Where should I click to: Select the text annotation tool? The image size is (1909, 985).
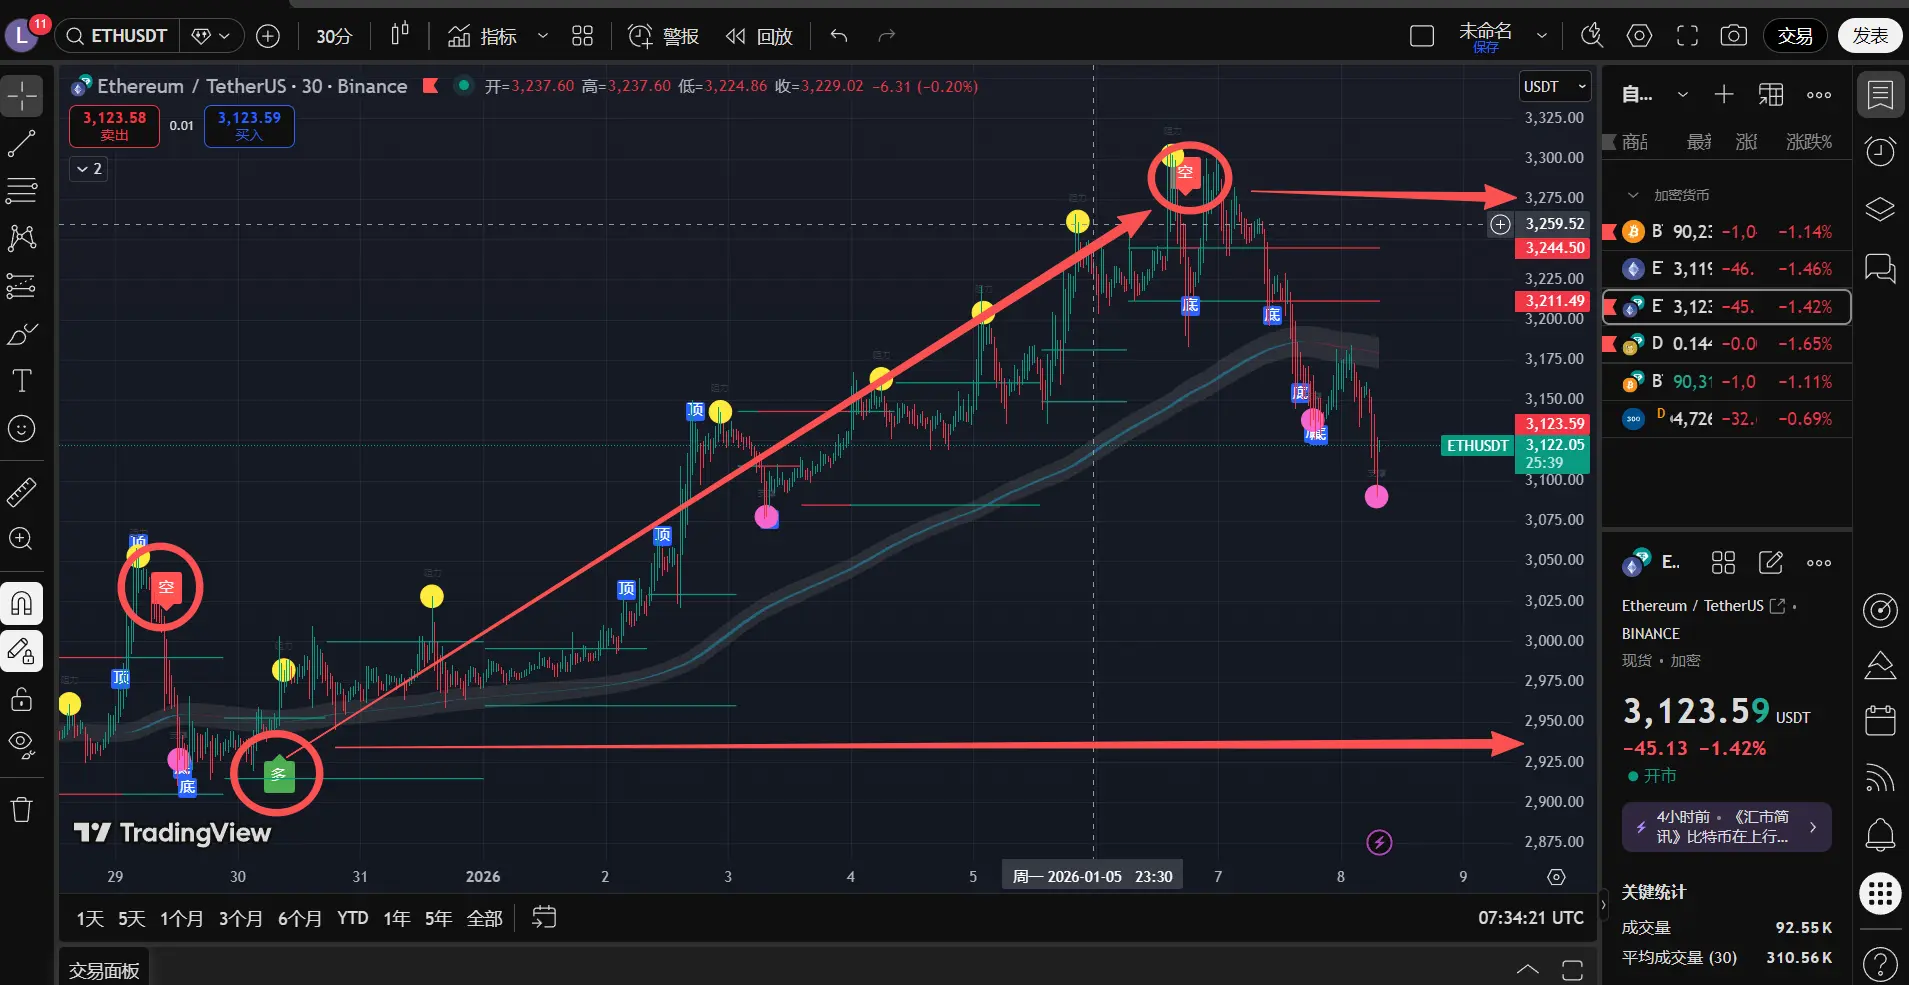coord(22,381)
